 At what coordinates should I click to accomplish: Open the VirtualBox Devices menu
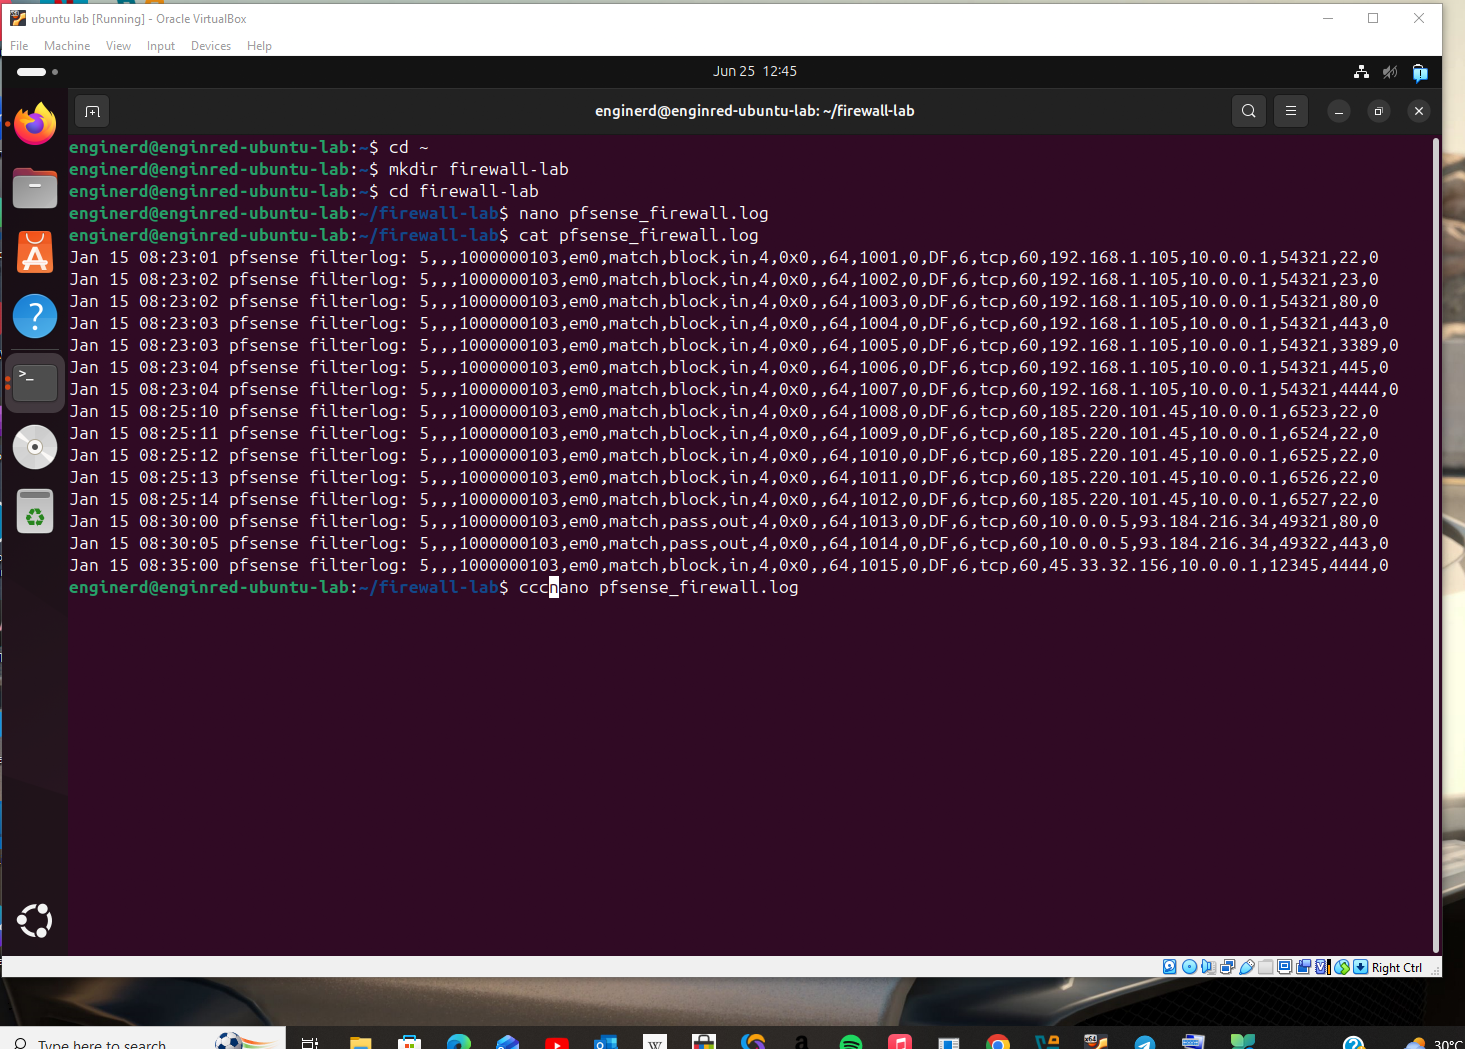point(211,46)
